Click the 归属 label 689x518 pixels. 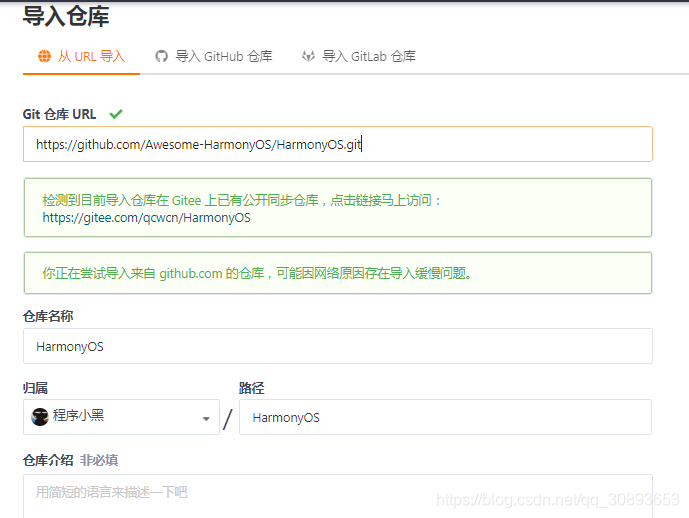(36, 388)
